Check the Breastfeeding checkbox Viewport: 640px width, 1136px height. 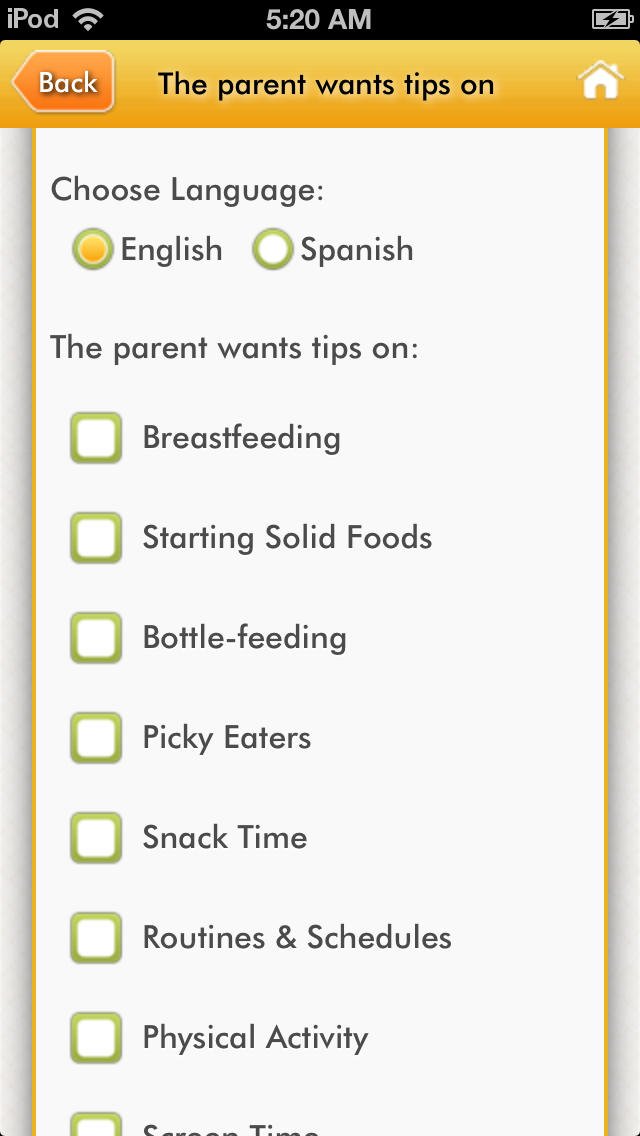(96, 438)
